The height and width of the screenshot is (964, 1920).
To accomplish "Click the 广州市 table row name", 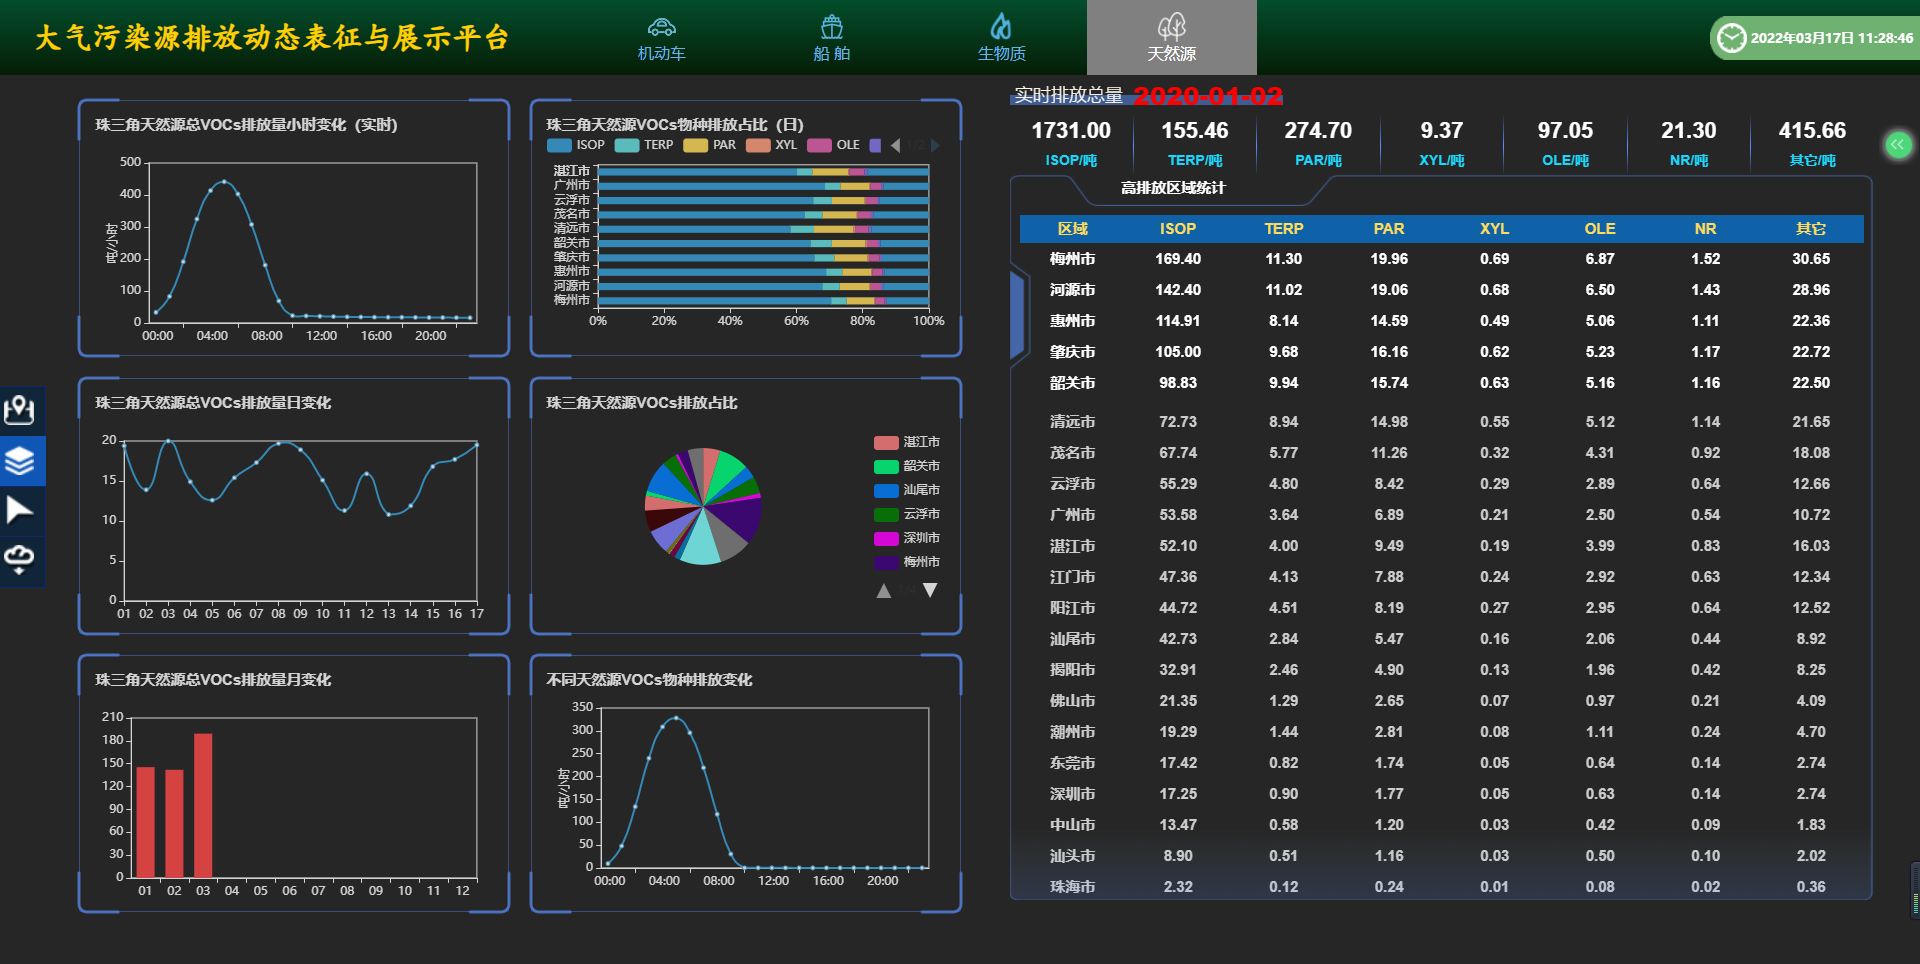I will [1073, 515].
